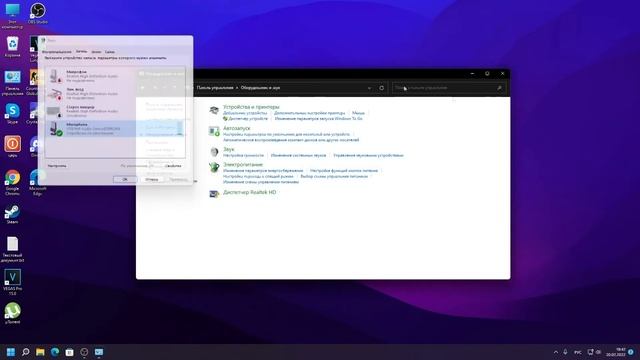
Task: Launch VEGAS Pro 15.0 from the desktop
Action: (12, 282)
